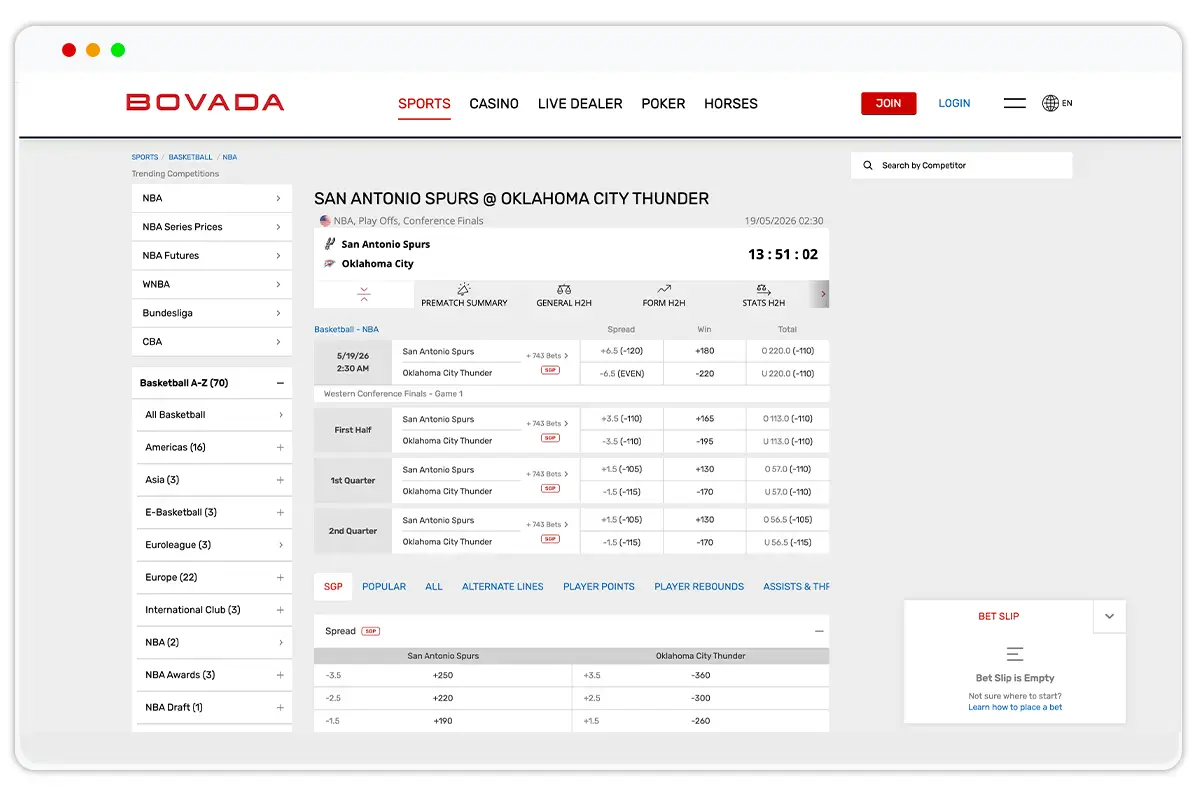
Task: Collapse the Bet Slip panel chevron
Action: [1109, 617]
